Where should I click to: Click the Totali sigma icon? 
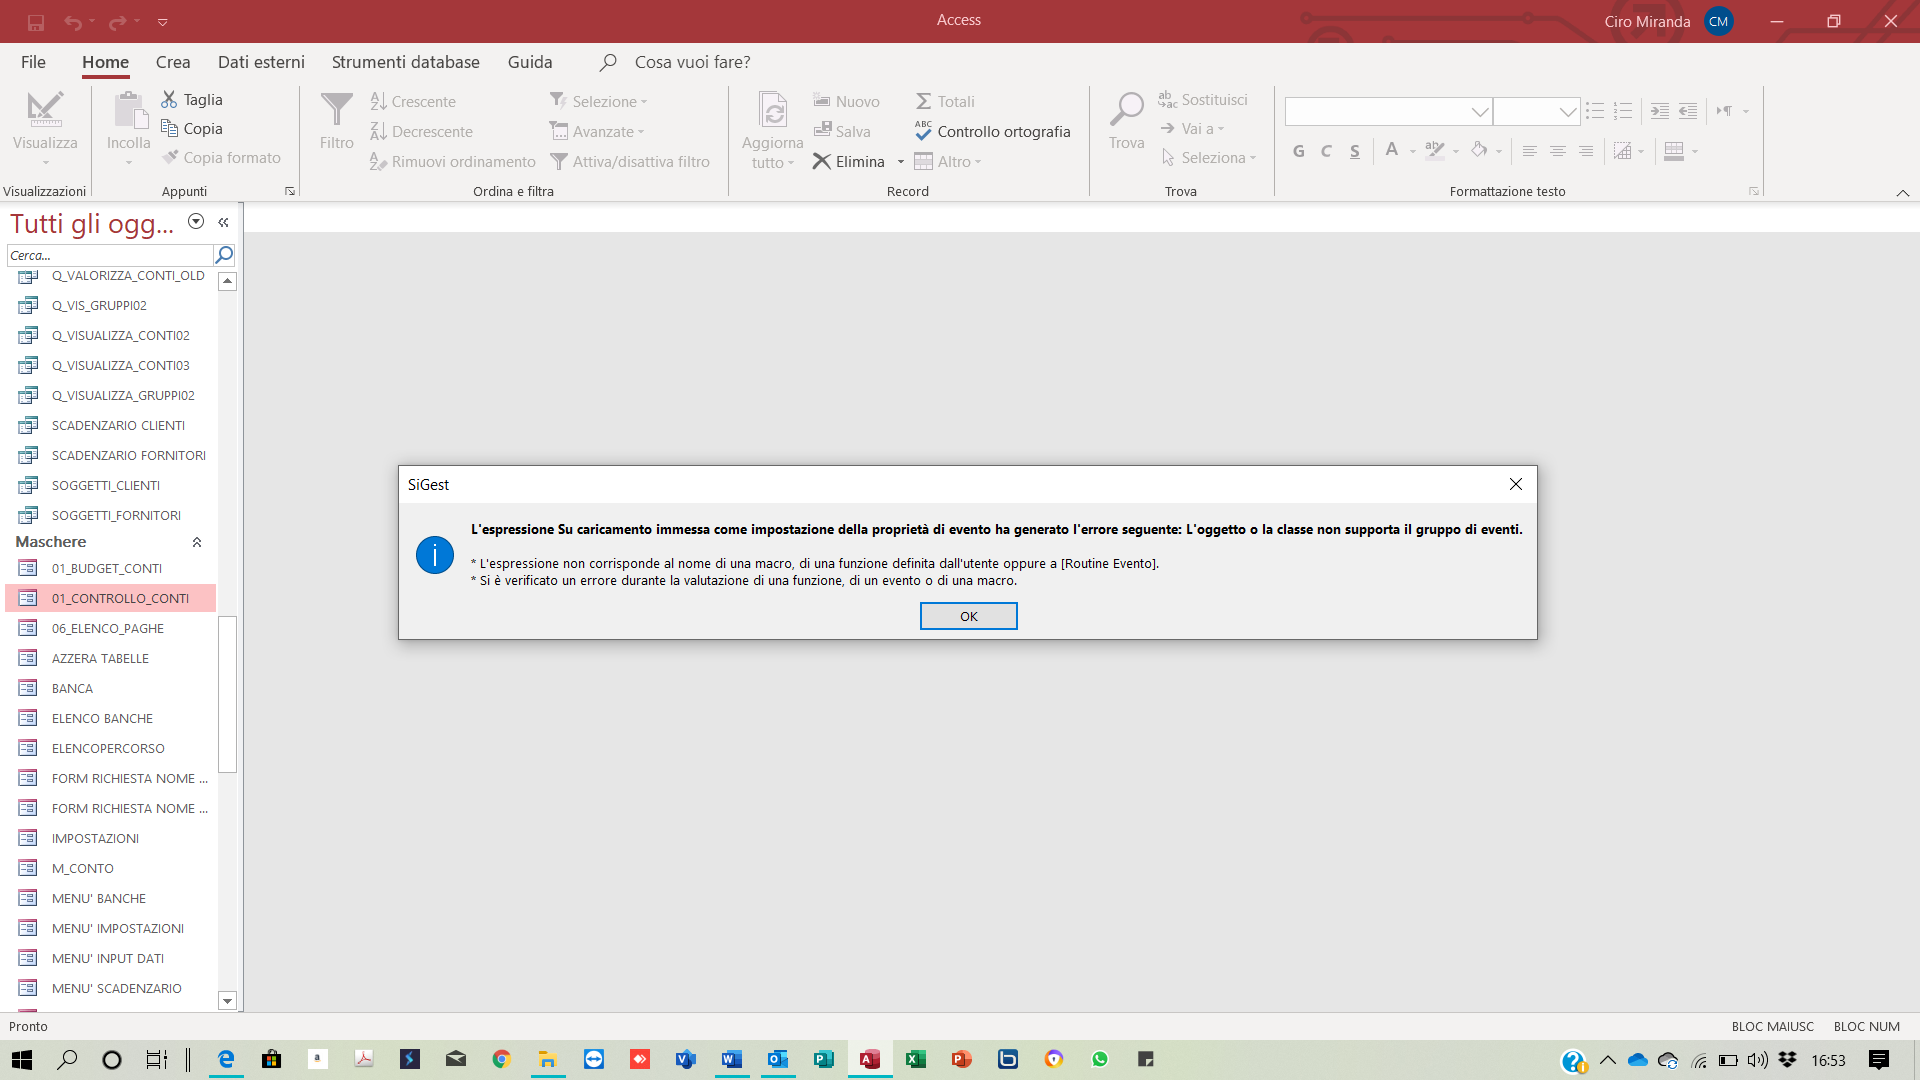(x=923, y=101)
